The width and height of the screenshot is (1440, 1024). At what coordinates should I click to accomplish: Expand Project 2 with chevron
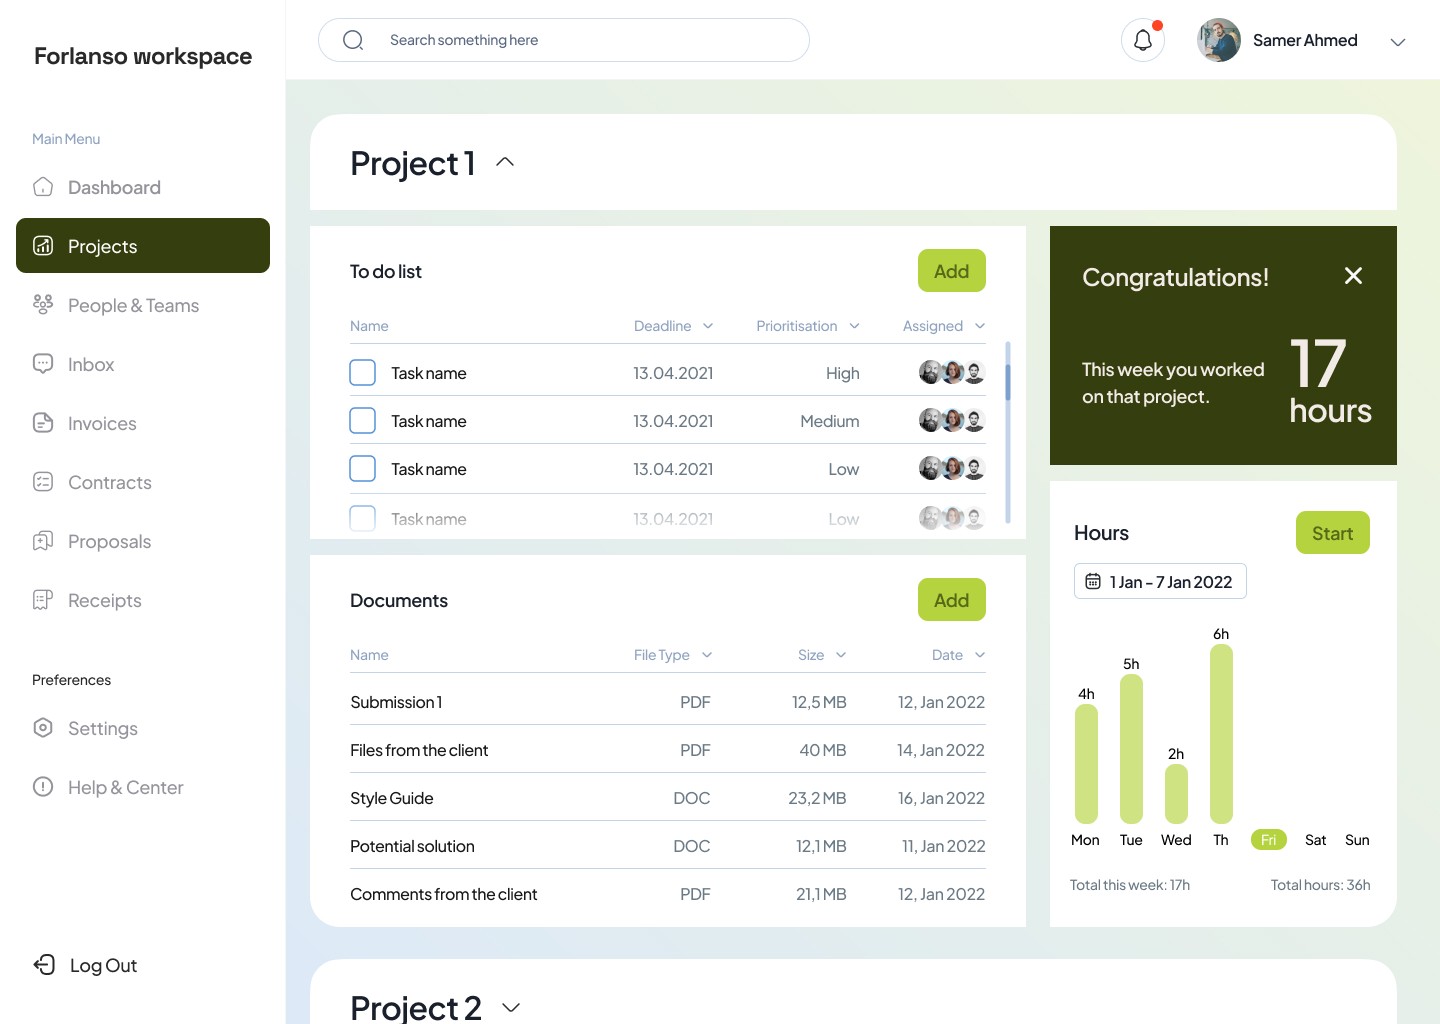pos(511,1007)
